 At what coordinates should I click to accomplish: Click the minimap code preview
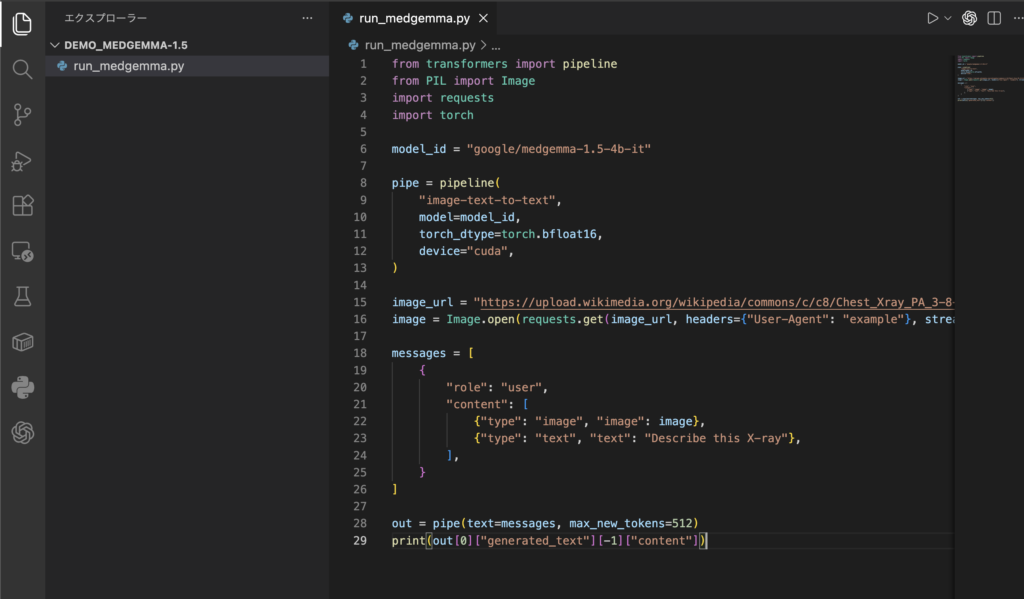click(x=977, y=80)
